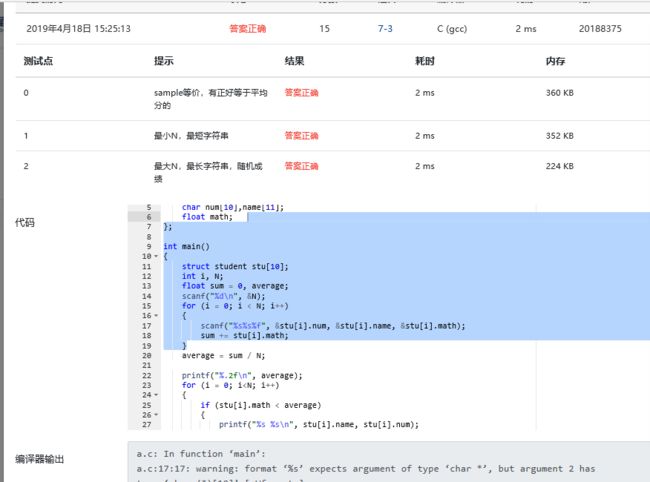Image resolution: width=650 pixels, height=482 pixels.
Task: Click the 测试点 column header
Action: [38, 61]
